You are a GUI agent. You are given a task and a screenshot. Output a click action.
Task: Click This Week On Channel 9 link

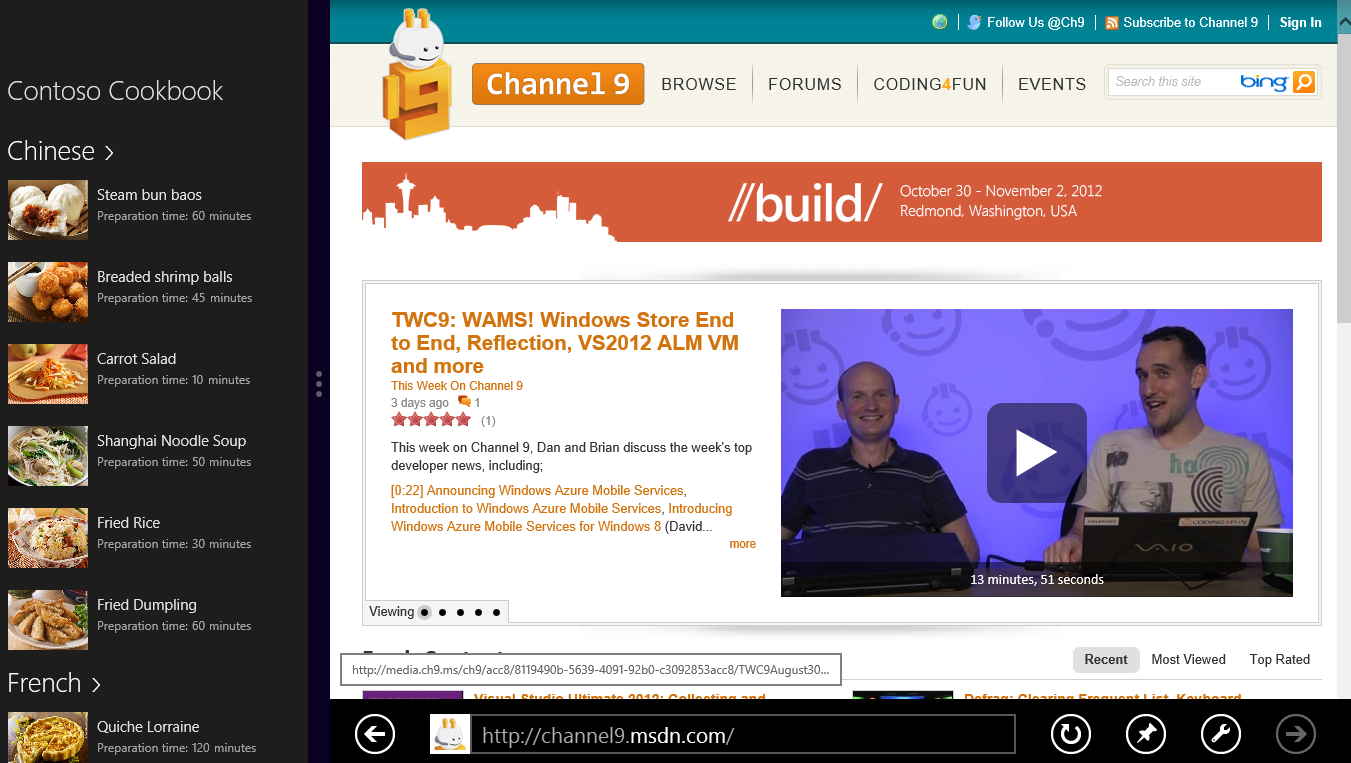pos(457,386)
